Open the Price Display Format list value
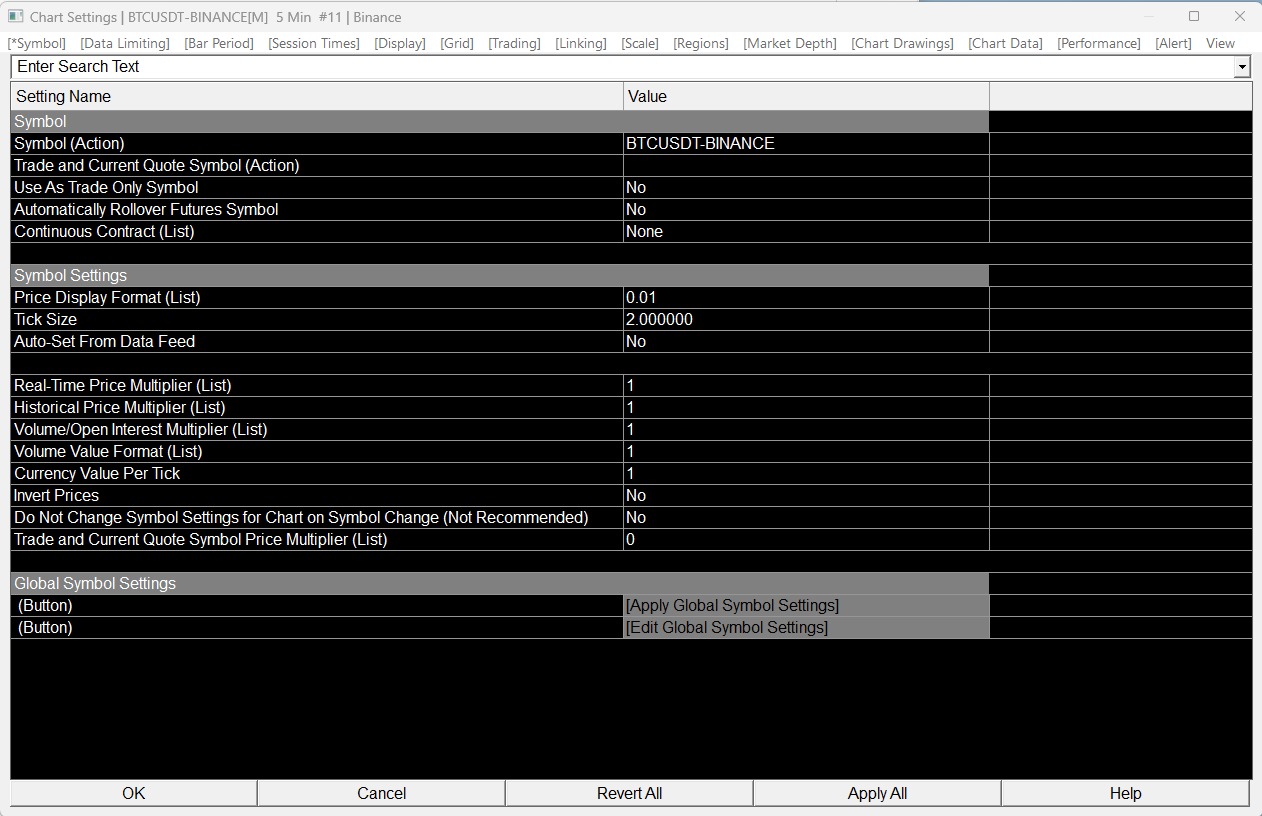1262x816 pixels. coord(806,298)
